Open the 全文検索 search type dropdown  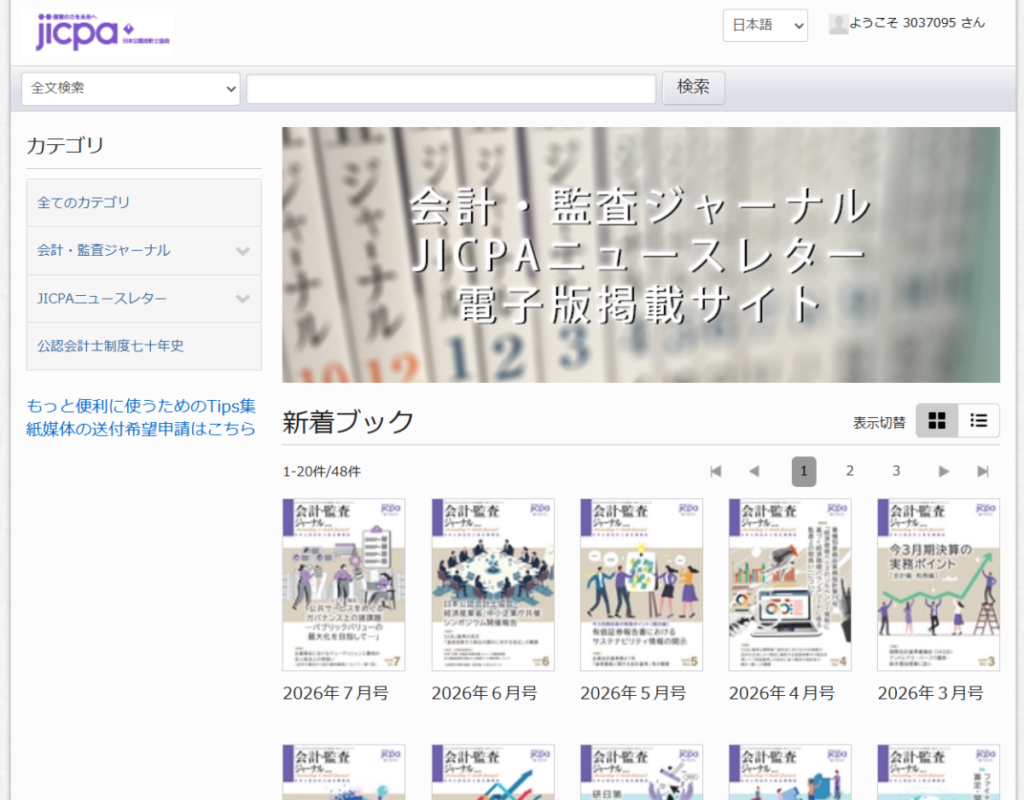(x=131, y=88)
